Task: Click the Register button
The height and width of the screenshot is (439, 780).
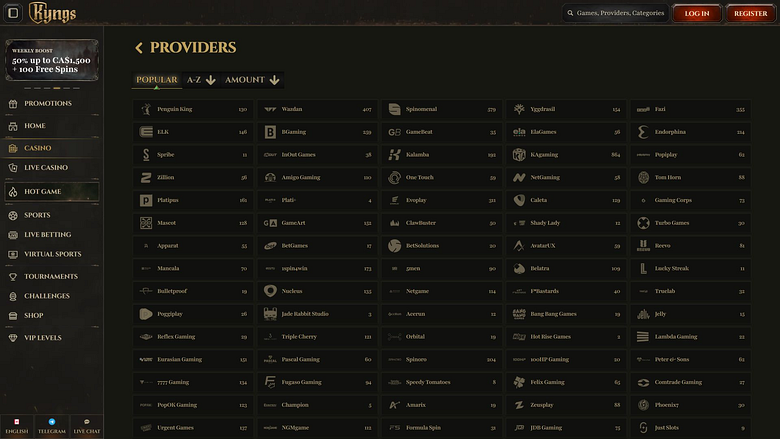Action: click(751, 13)
